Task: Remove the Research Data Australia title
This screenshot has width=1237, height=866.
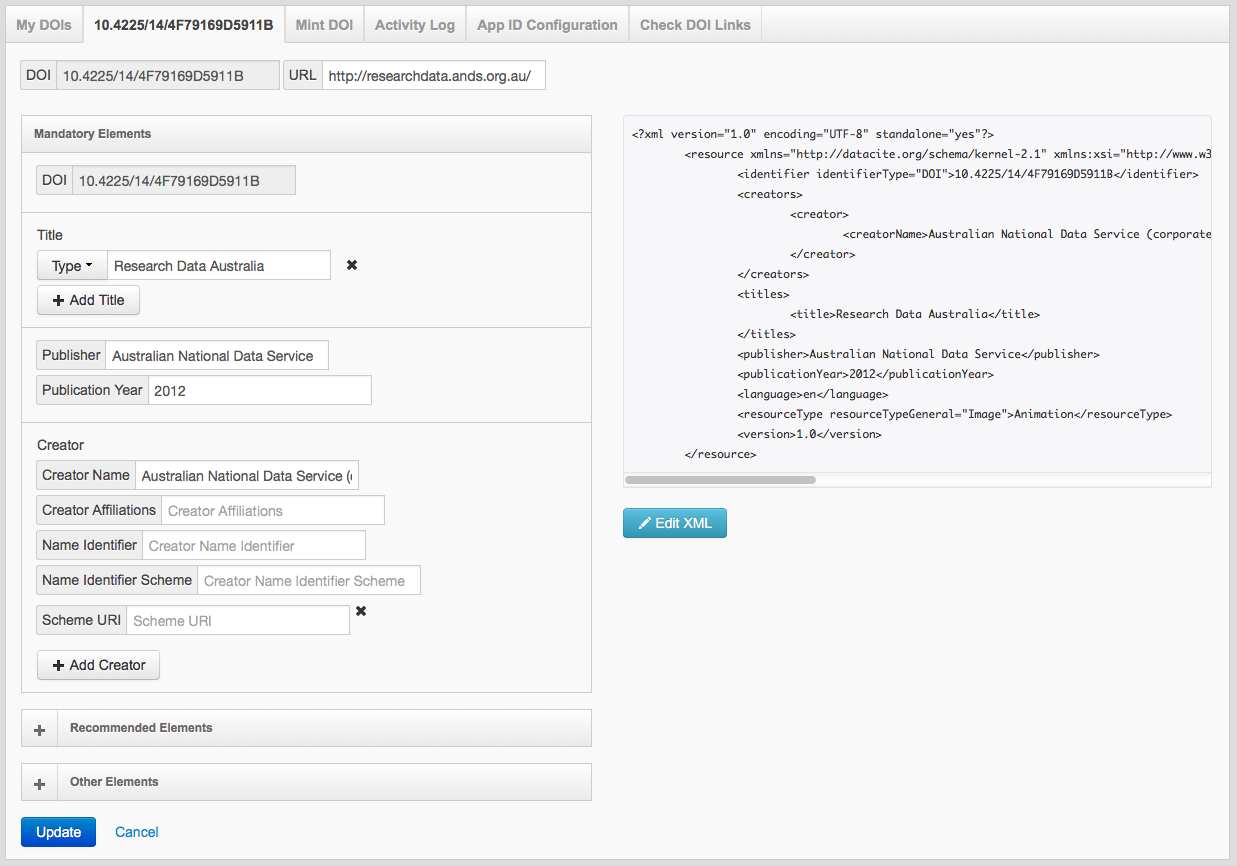Action: point(351,265)
